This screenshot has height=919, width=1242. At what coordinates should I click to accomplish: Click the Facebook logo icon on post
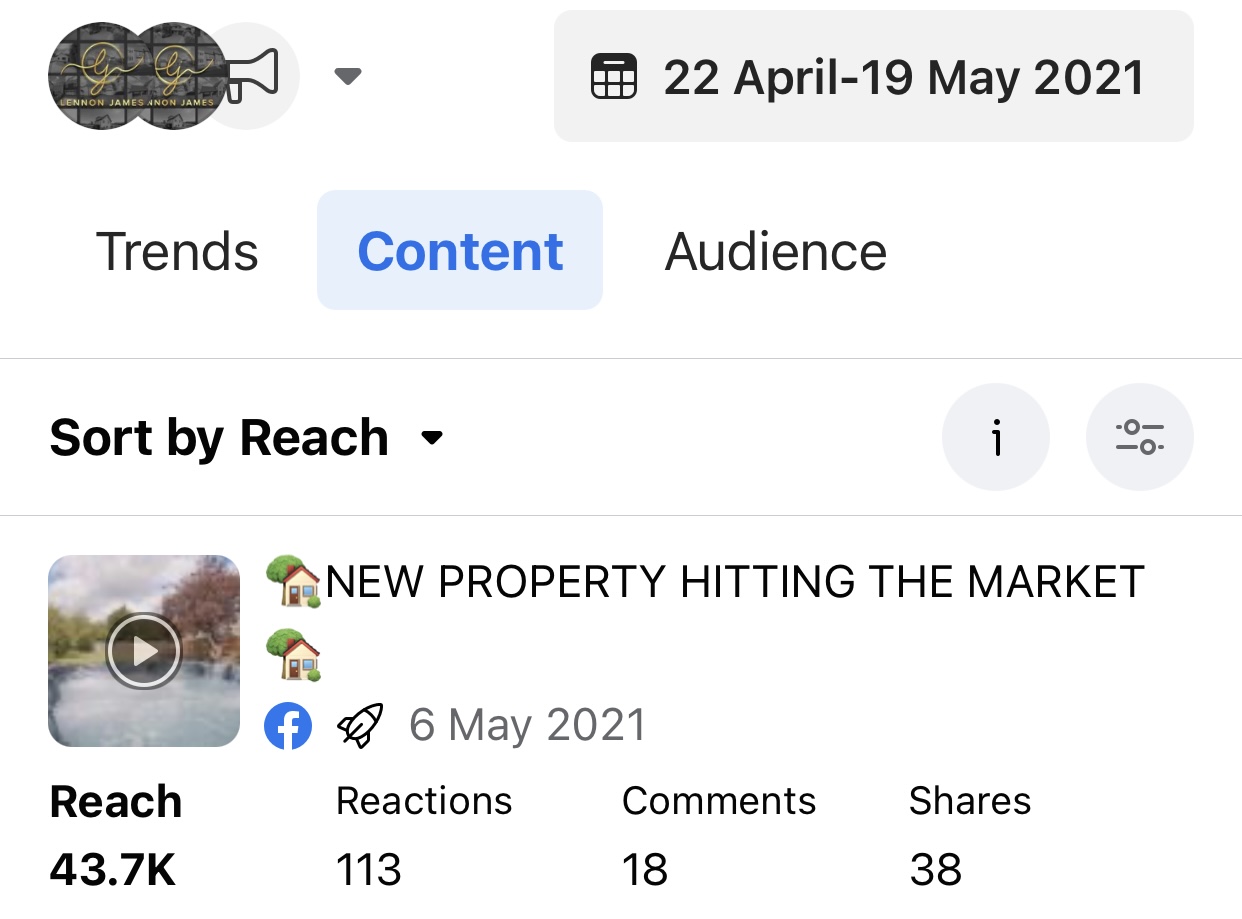288,726
